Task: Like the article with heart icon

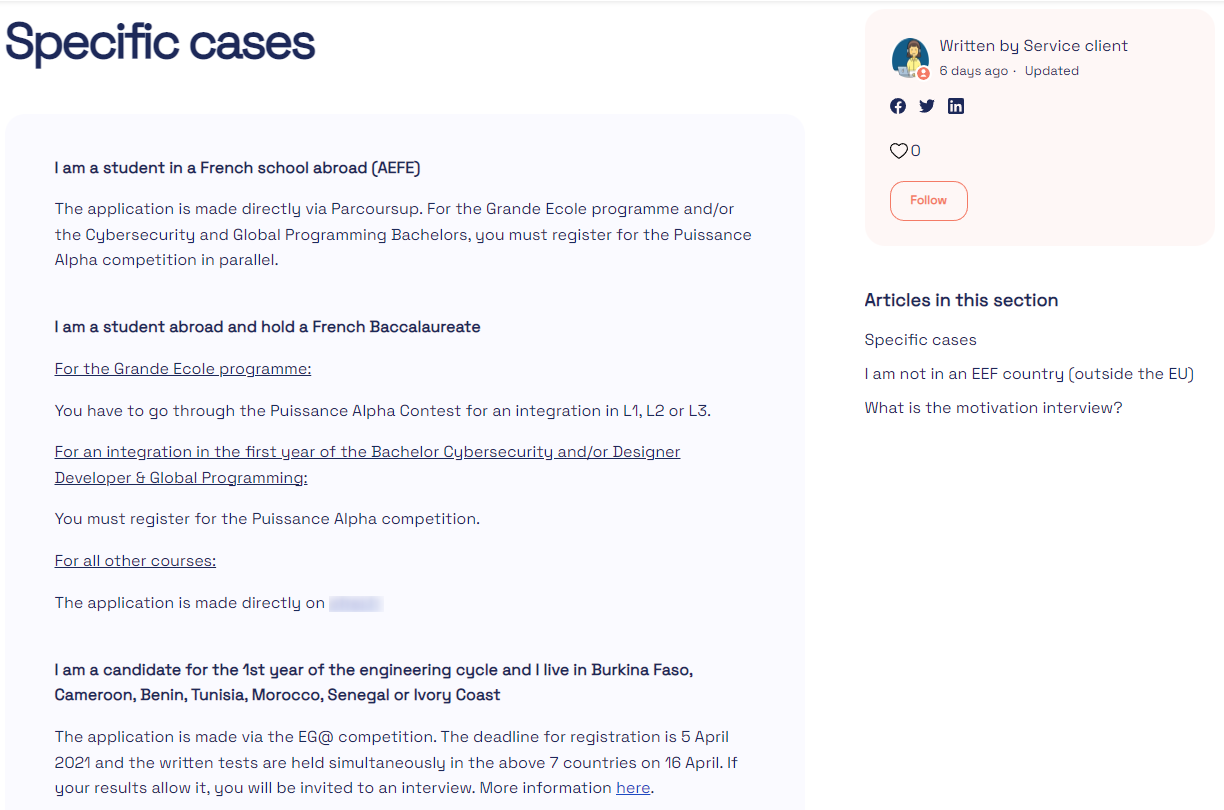Action: coord(898,151)
